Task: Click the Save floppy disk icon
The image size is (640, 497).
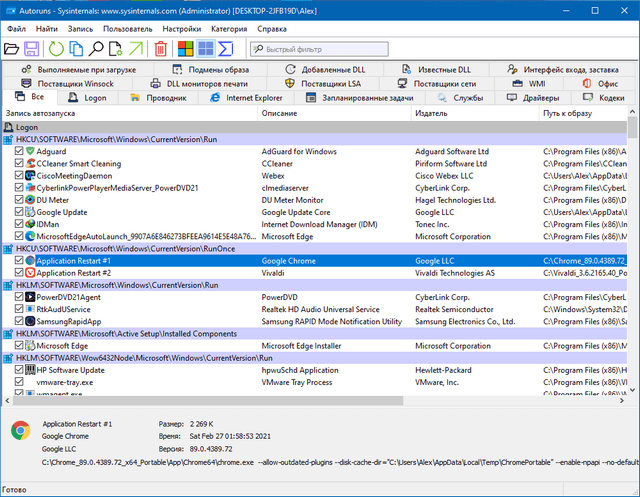Action: [x=32, y=49]
